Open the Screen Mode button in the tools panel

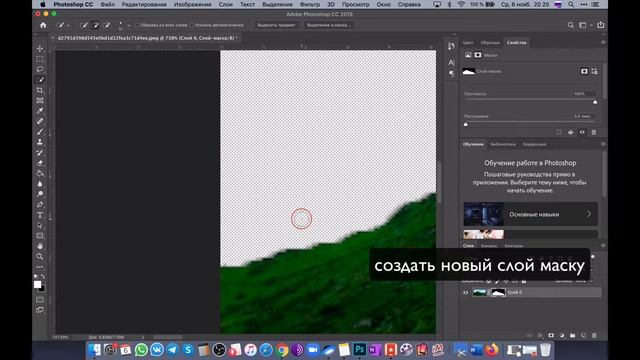(40, 310)
